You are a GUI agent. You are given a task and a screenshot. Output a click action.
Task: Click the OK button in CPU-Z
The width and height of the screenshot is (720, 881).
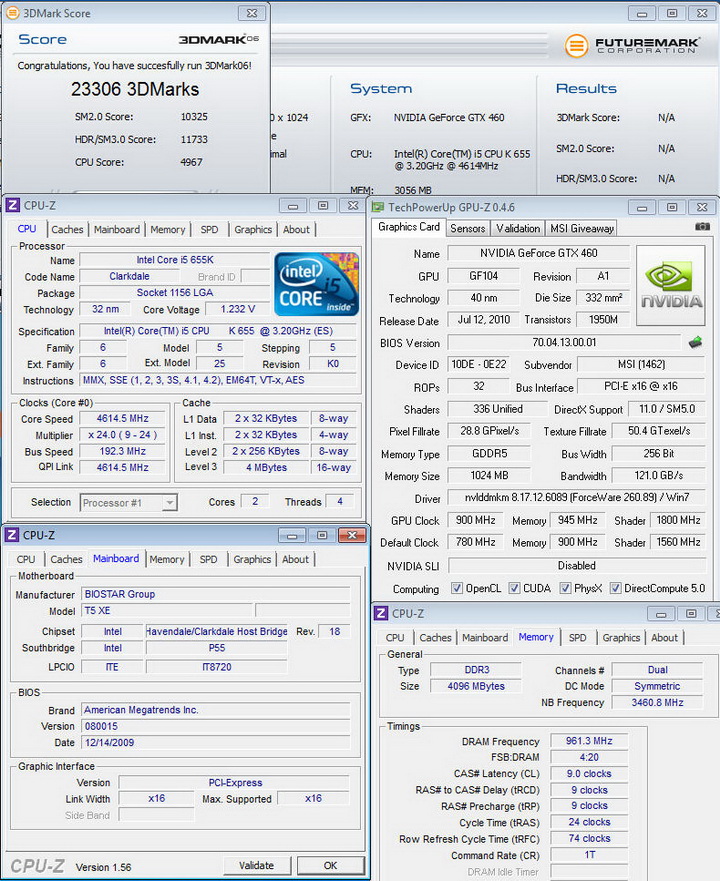tap(330, 865)
